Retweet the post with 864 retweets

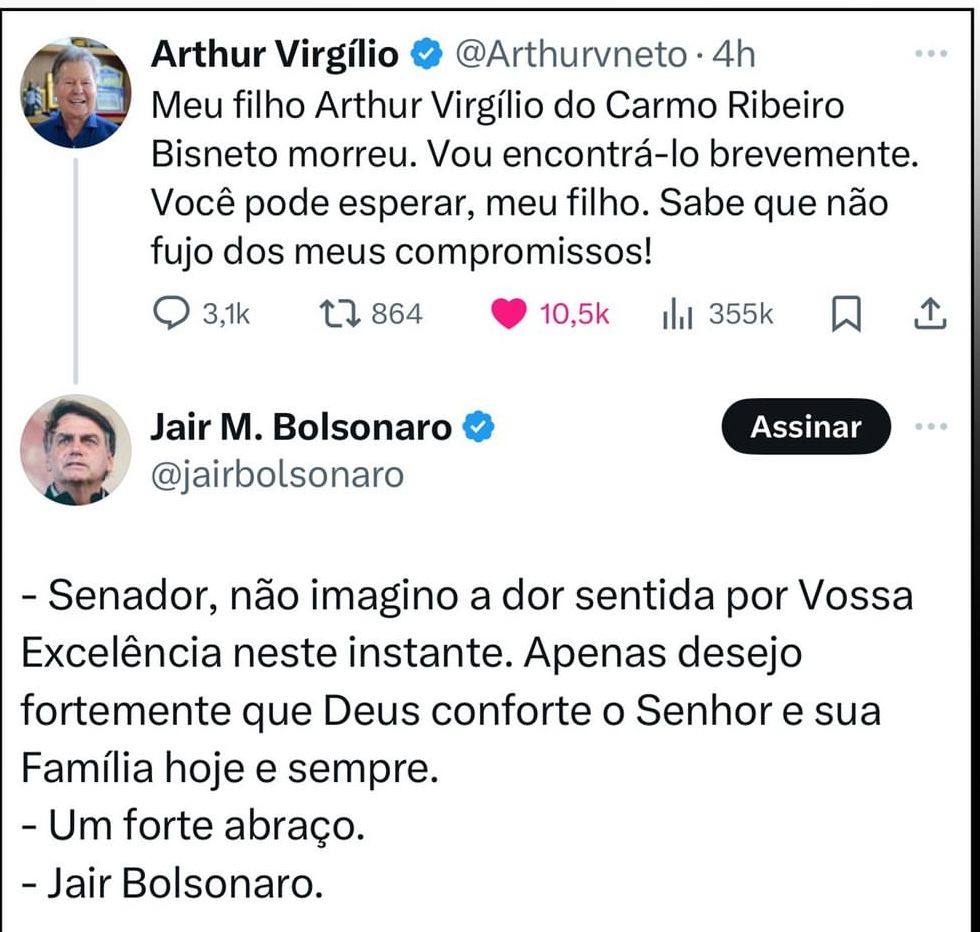point(336,314)
